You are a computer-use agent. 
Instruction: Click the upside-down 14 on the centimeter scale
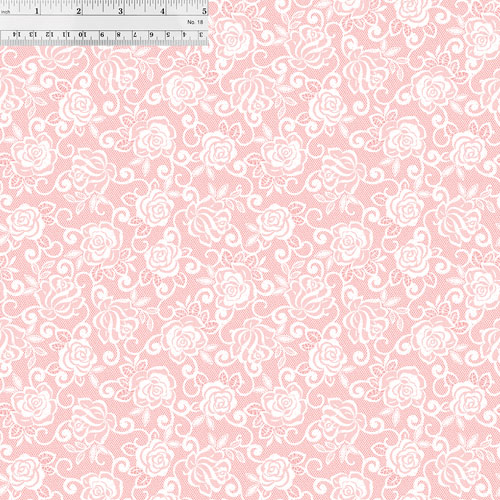click(x=17, y=34)
